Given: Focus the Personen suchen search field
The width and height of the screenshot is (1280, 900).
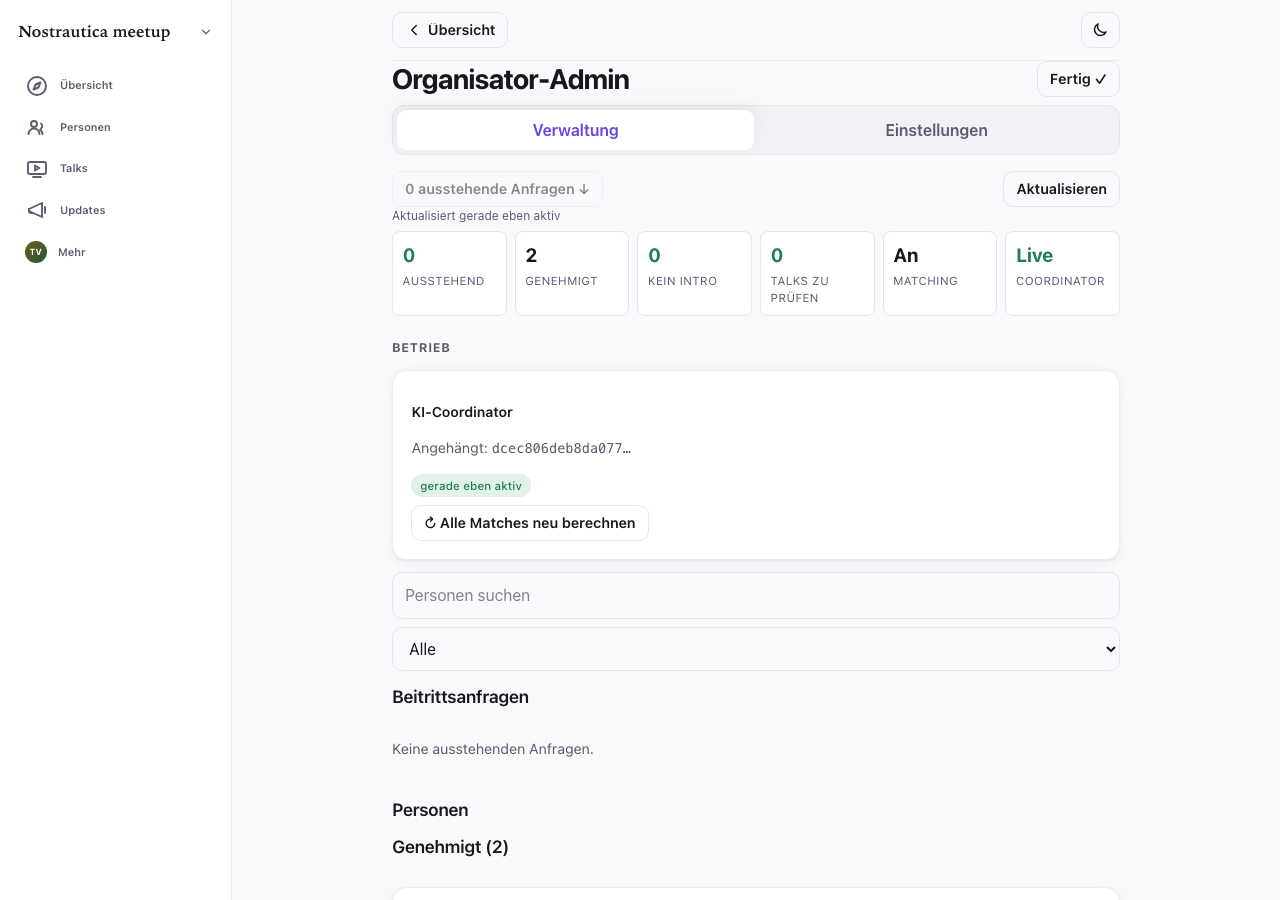Looking at the screenshot, I should click(x=756, y=595).
